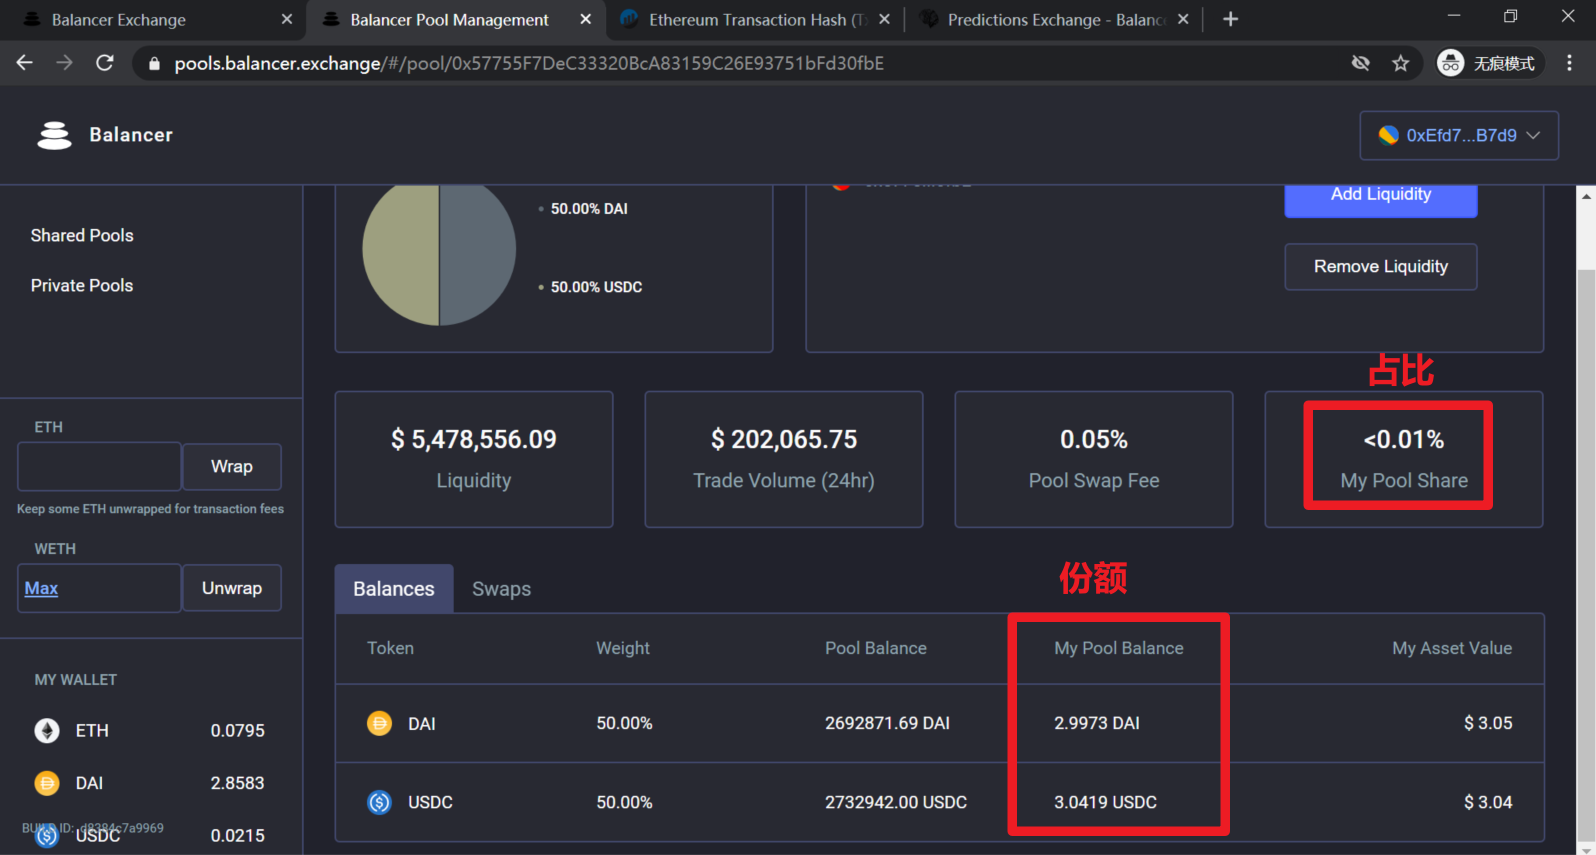Select the Swaps tab
The height and width of the screenshot is (855, 1596).
click(501, 589)
